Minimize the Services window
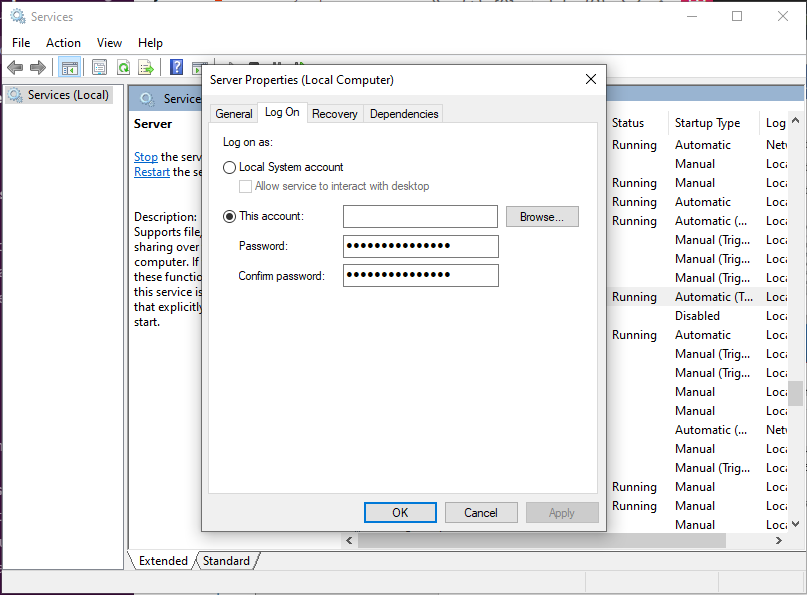Viewport: 807px width, 595px height. [x=692, y=16]
